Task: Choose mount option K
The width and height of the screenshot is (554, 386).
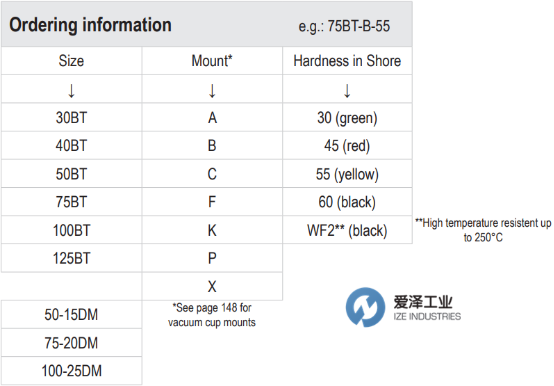Action: coord(212,230)
